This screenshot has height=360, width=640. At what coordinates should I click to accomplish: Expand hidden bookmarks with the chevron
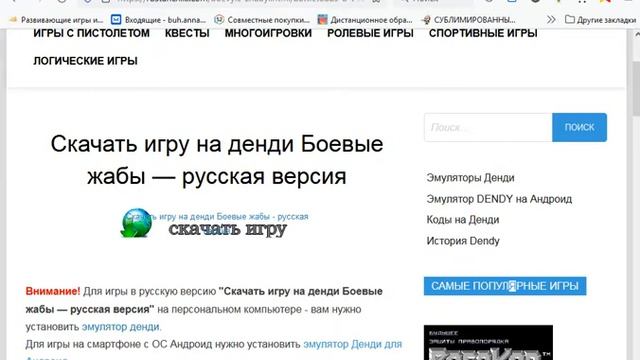pyautogui.click(x=551, y=19)
